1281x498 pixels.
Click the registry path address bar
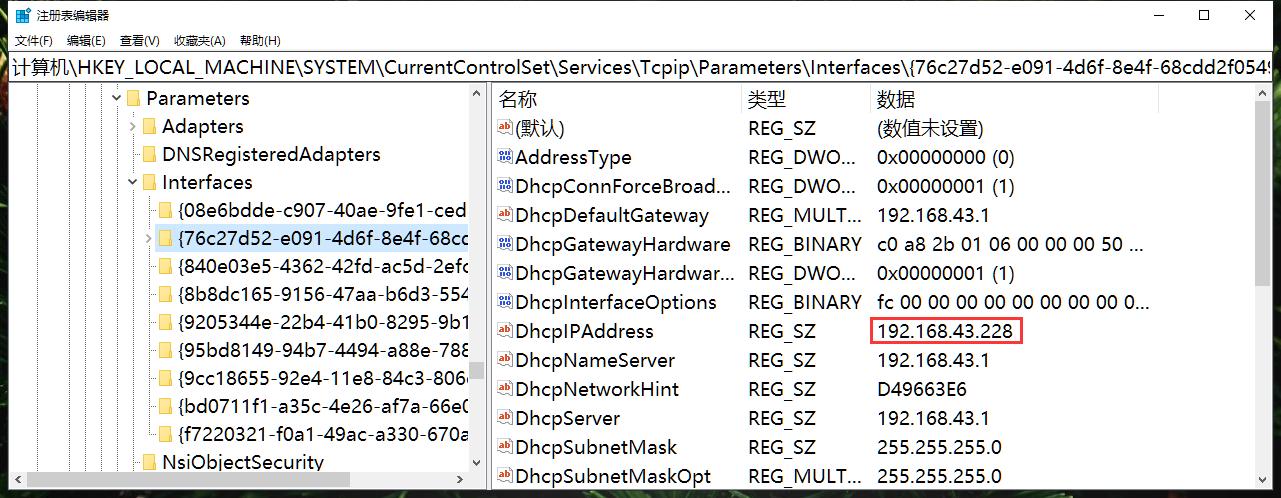pos(640,68)
